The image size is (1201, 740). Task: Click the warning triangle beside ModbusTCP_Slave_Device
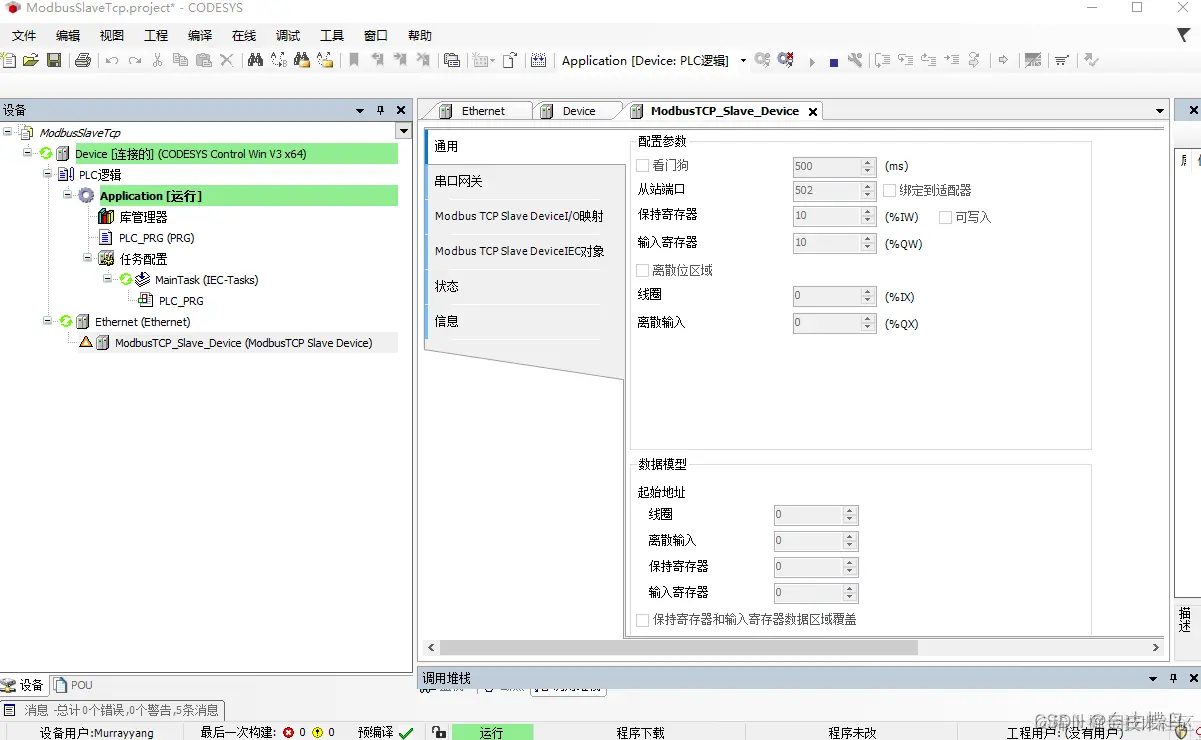86,342
